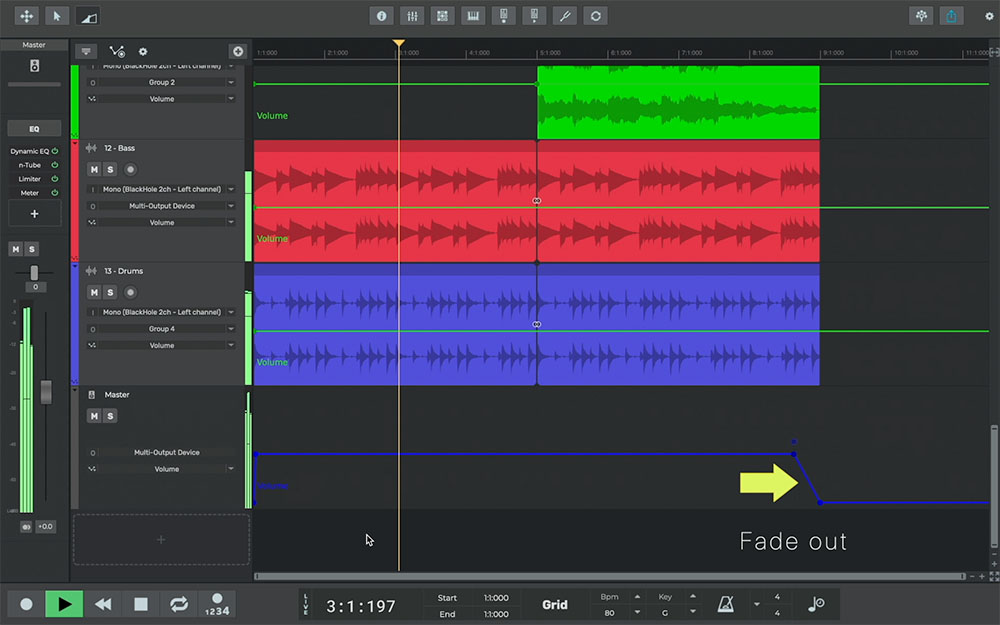Select the arrow pointer tool

pos(57,16)
